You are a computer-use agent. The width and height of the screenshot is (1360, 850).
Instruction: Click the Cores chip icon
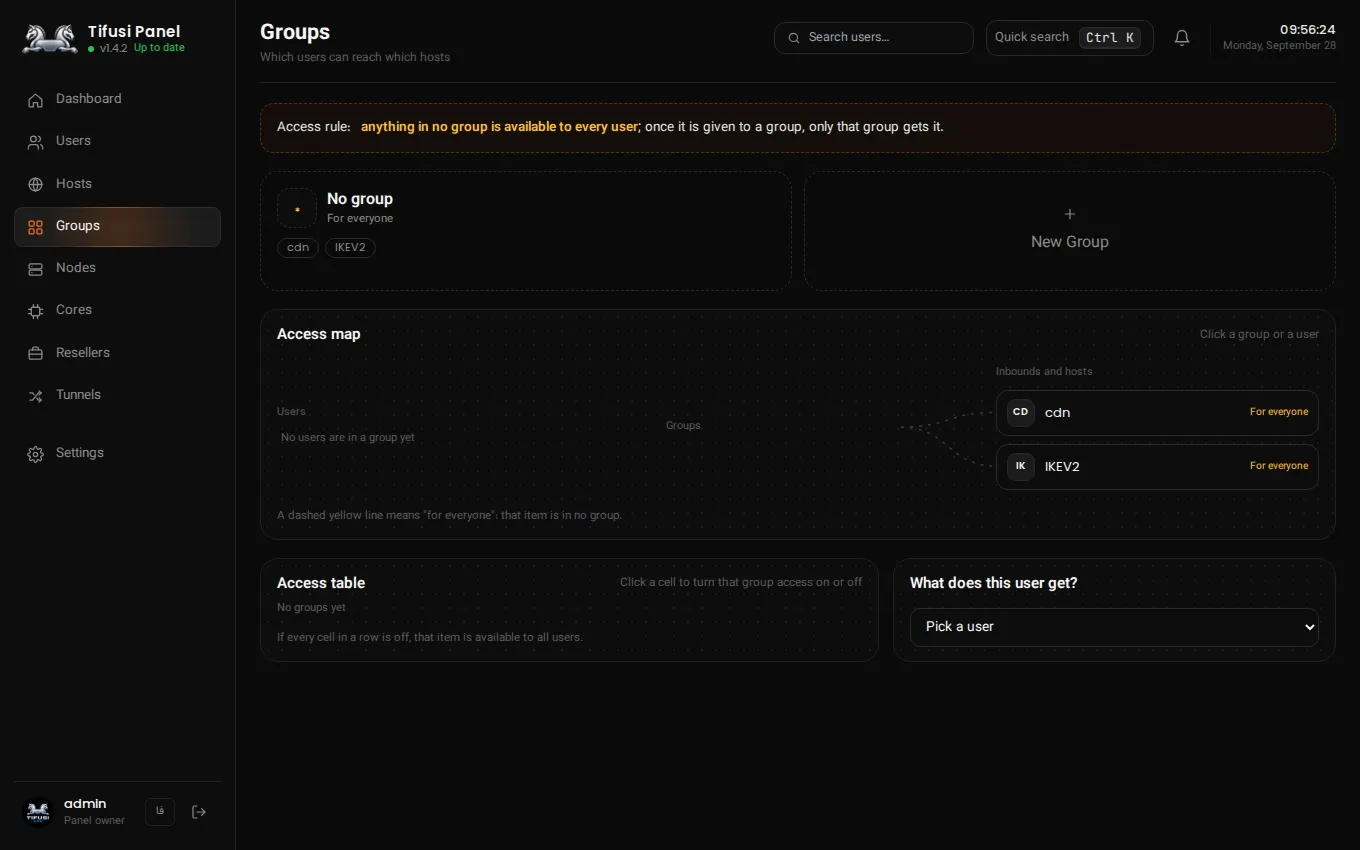tap(35, 311)
